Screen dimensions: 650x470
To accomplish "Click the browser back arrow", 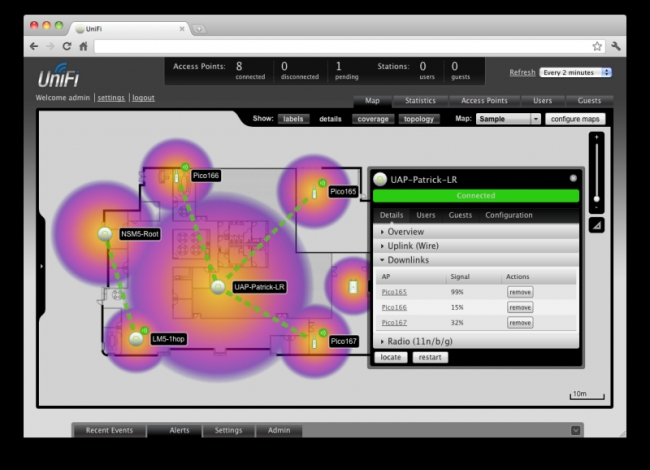I will (x=34, y=46).
